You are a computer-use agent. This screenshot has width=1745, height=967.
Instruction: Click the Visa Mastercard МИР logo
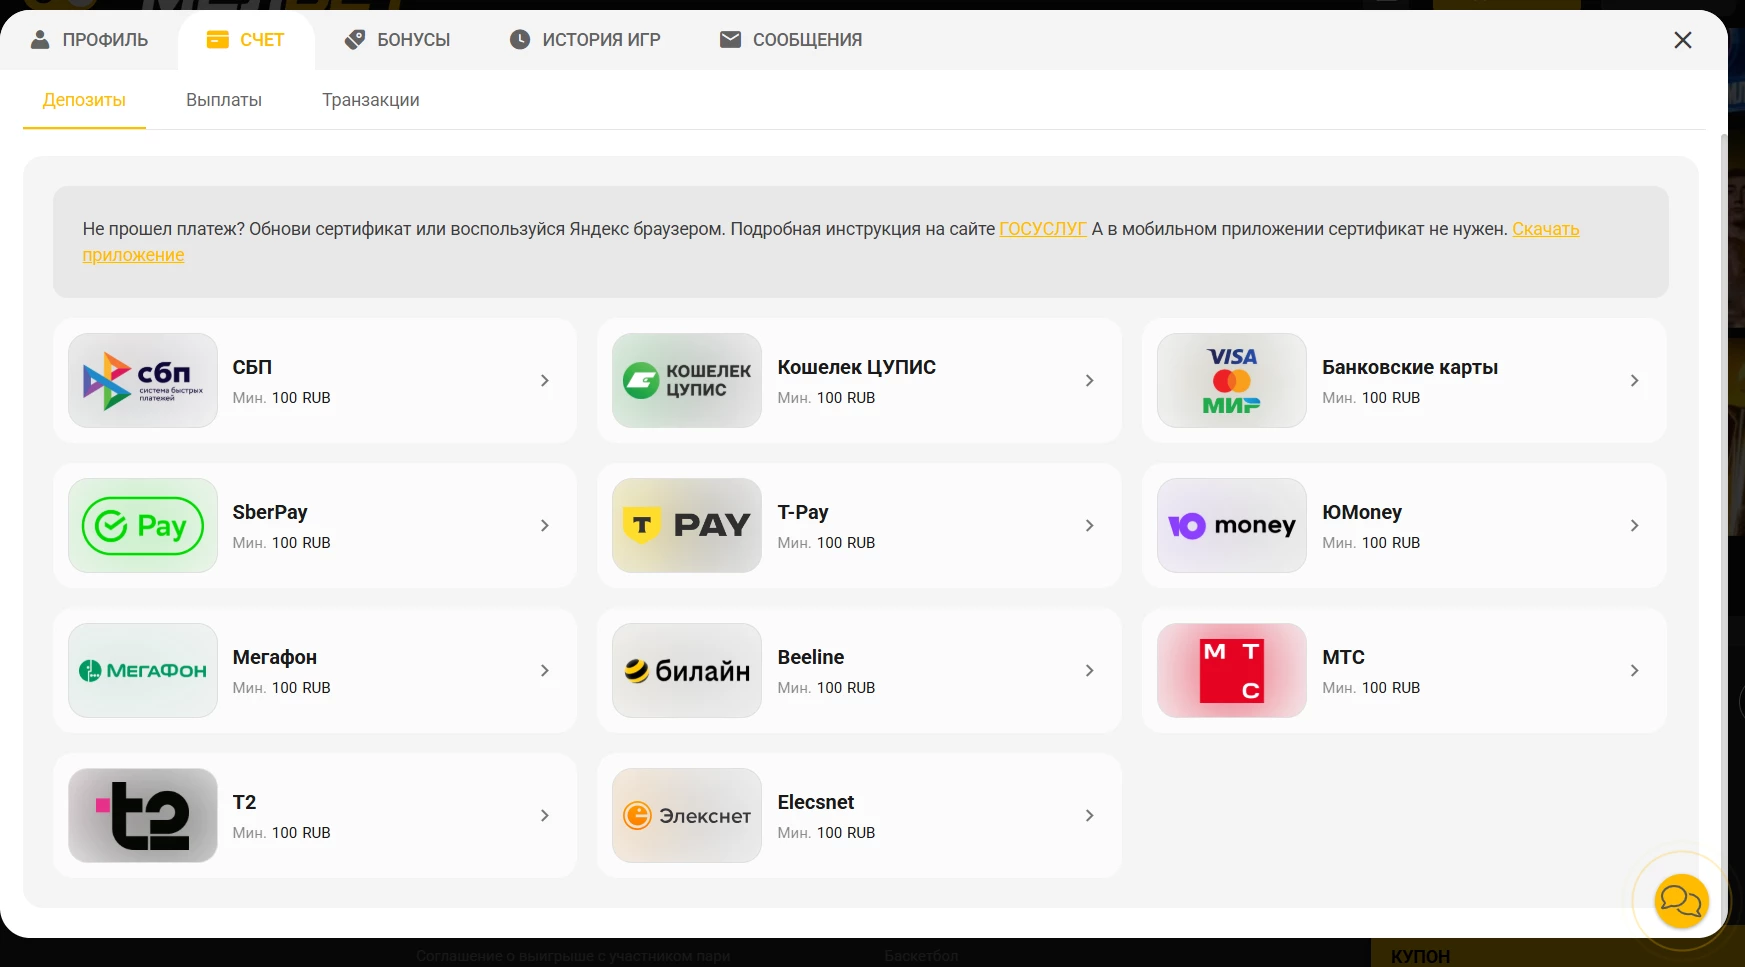point(1232,380)
